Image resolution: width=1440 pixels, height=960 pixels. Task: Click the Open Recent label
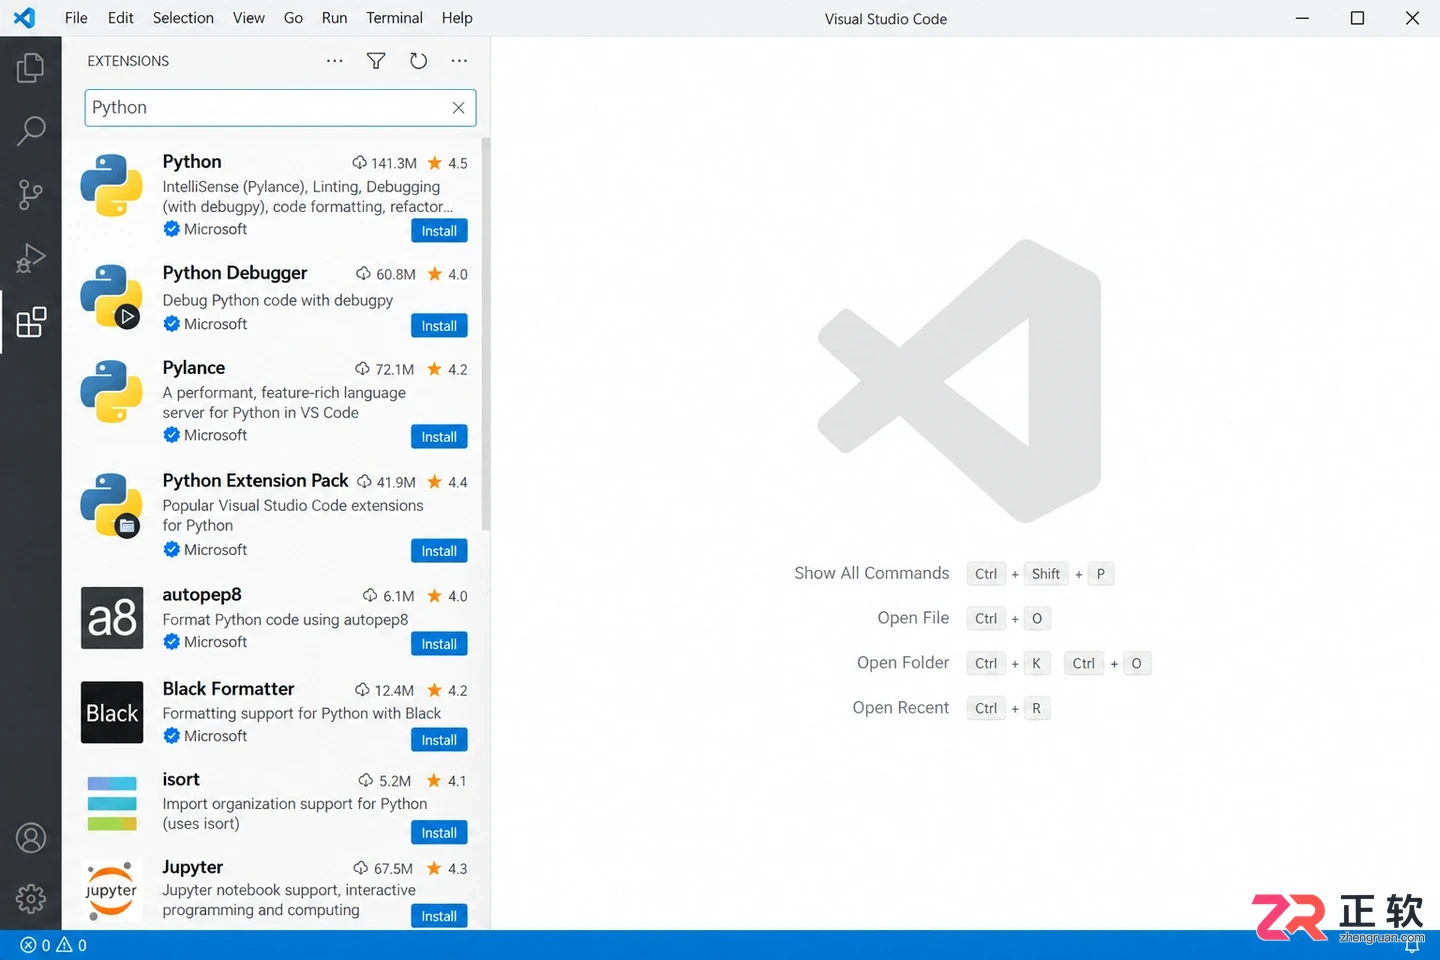901,708
